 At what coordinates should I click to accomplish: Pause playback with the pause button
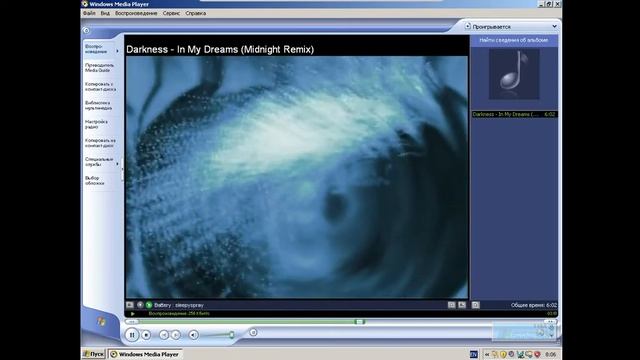pos(132,335)
